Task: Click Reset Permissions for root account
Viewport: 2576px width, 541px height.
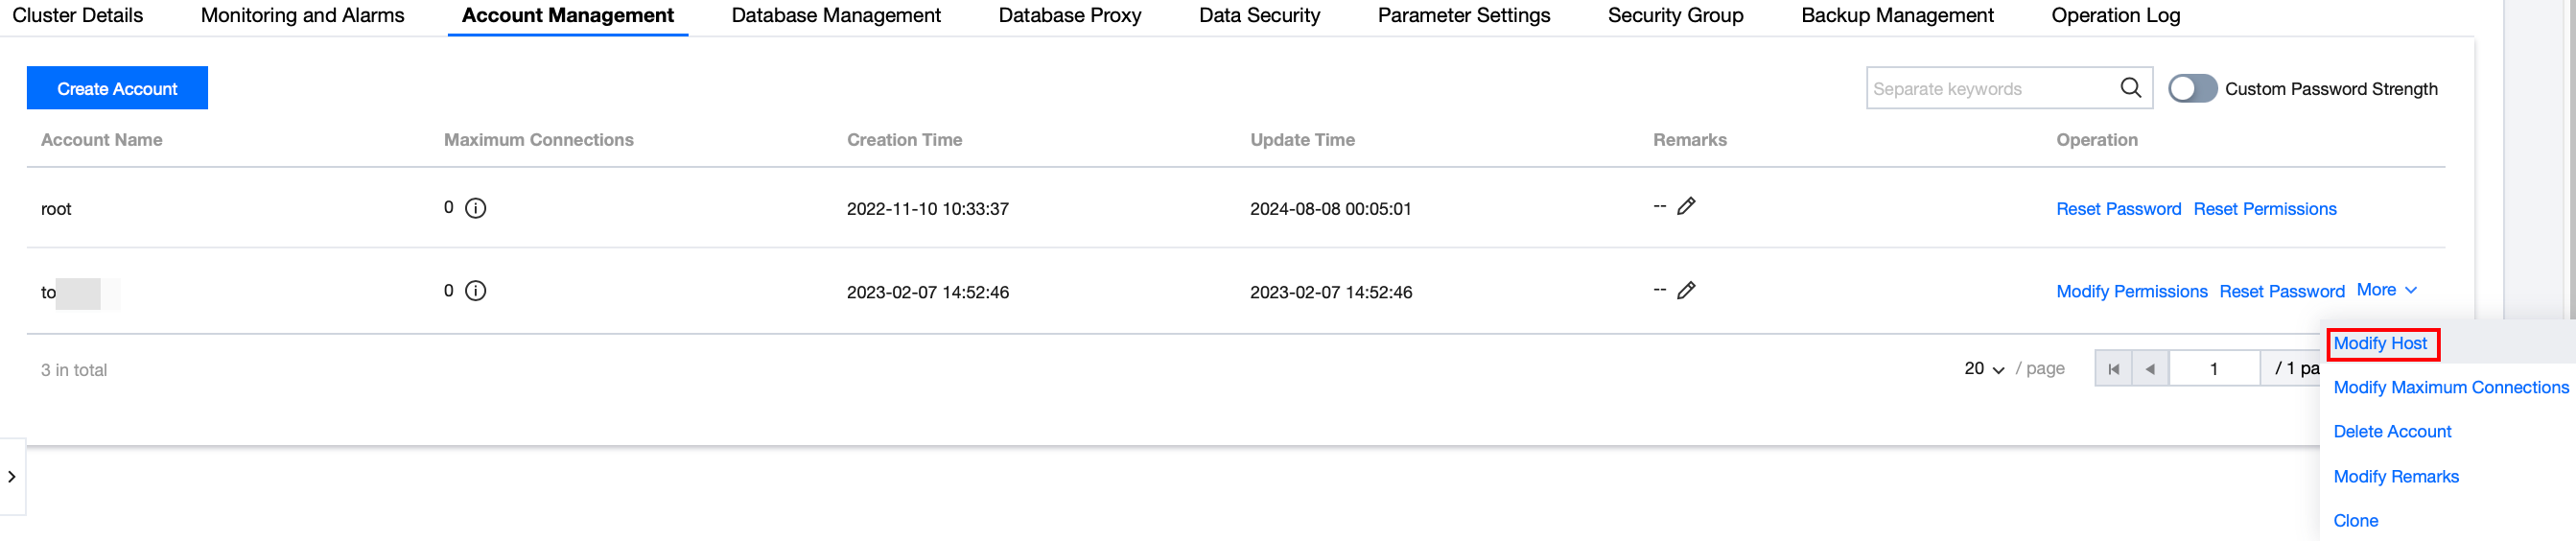Action: pos(2265,209)
